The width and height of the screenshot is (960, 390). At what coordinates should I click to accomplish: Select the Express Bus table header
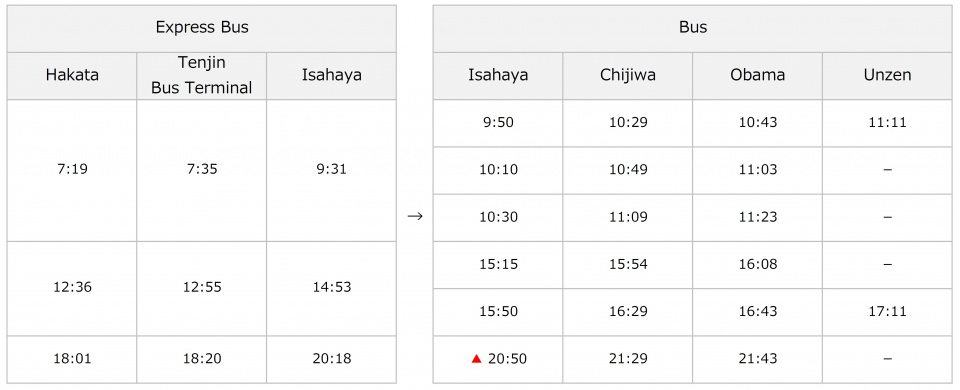[201, 28]
